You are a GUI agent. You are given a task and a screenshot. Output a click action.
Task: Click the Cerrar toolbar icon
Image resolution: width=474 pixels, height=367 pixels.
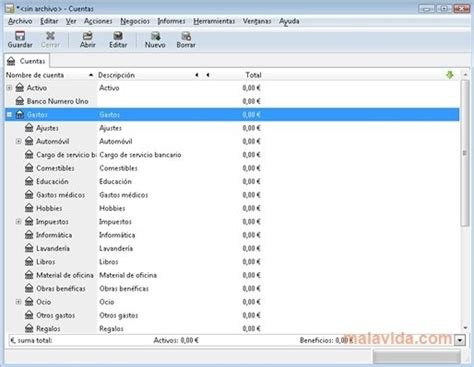pyautogui.click(x=50, y=36)
